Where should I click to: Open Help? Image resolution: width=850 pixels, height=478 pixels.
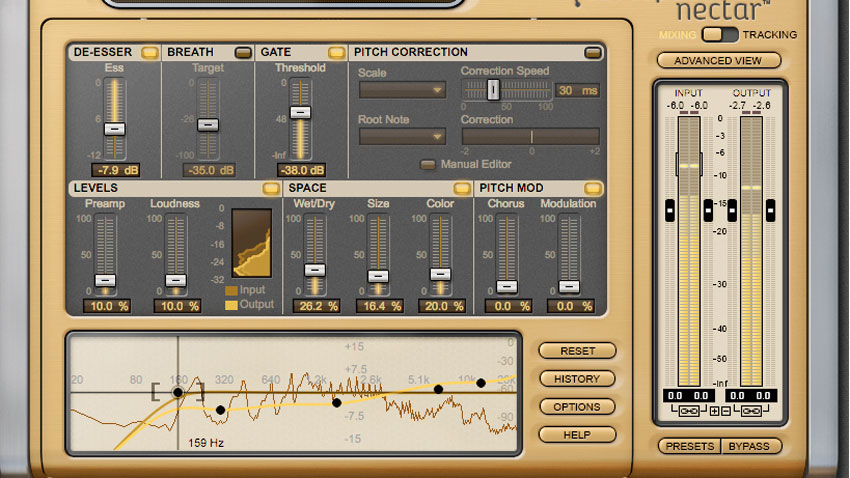tap(577, 435)
